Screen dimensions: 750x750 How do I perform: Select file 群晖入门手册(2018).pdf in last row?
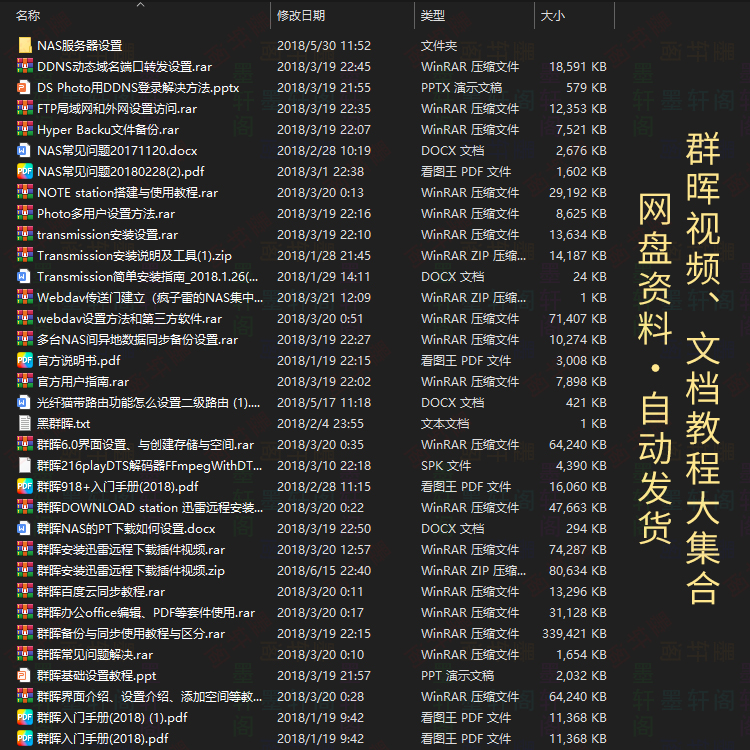tap(103, 739)
